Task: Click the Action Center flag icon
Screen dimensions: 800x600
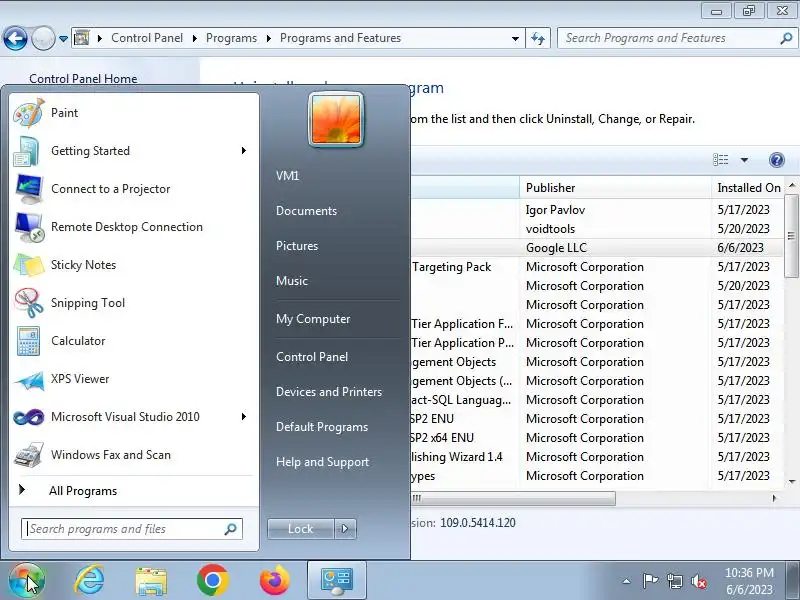Action: [x=650, y=581]
